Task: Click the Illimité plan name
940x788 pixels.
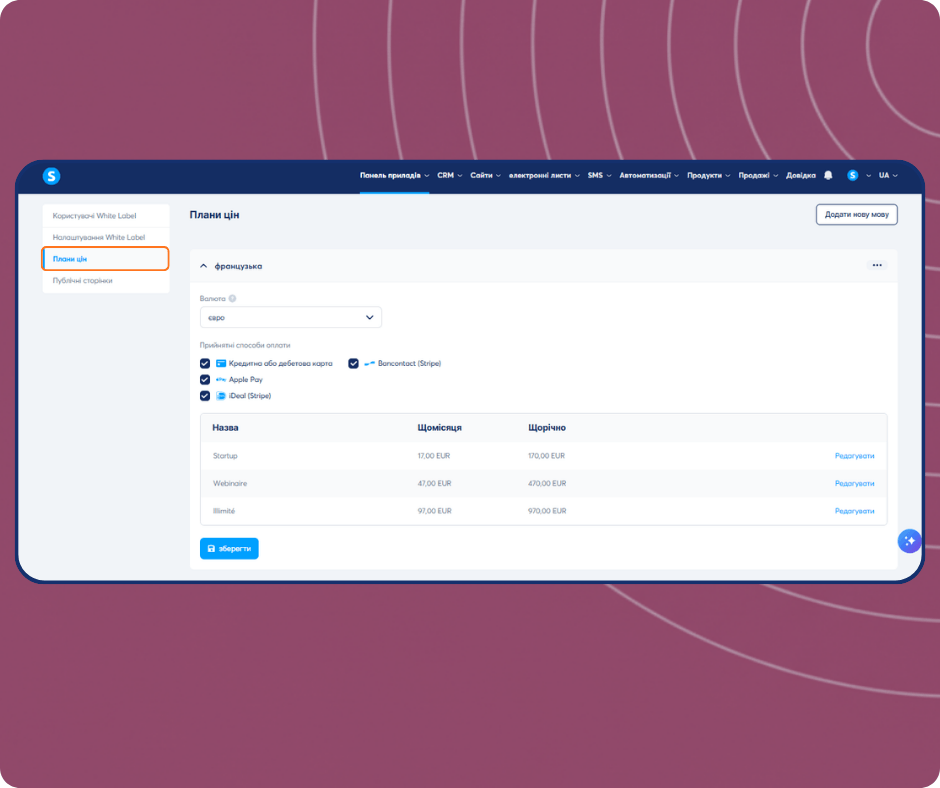Action: pyautogui.click(x=224, y=511)
